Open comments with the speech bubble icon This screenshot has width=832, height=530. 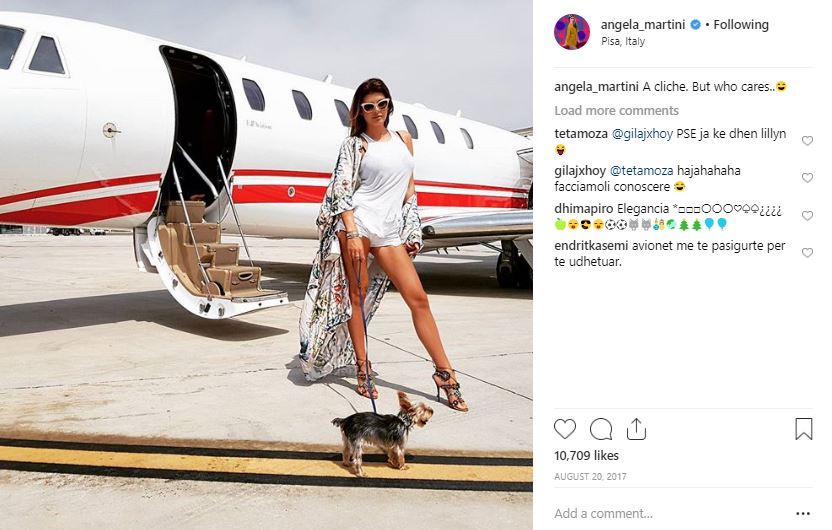[x=601, y=429]
